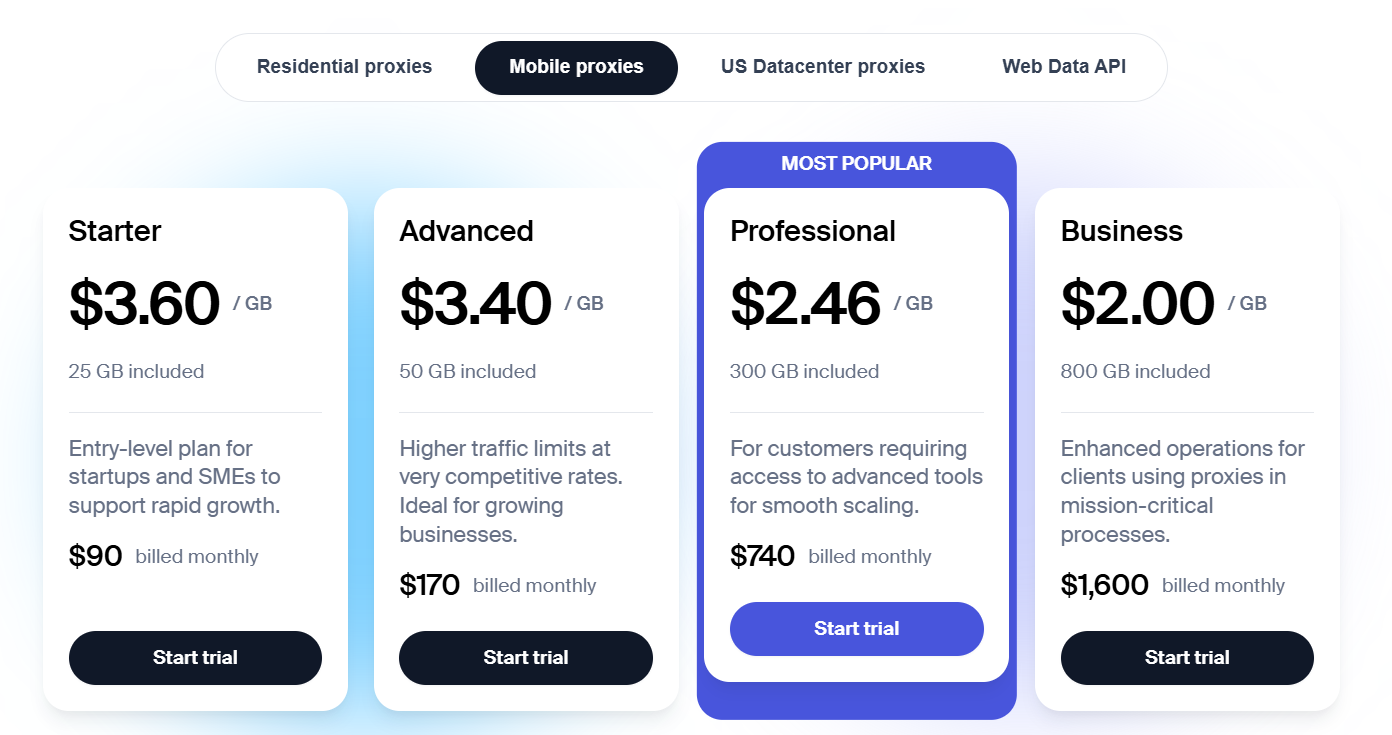This screenshot has height=735, width=1392.
Task: Select the Mobile proxies tab
Action: coord(576,67)
